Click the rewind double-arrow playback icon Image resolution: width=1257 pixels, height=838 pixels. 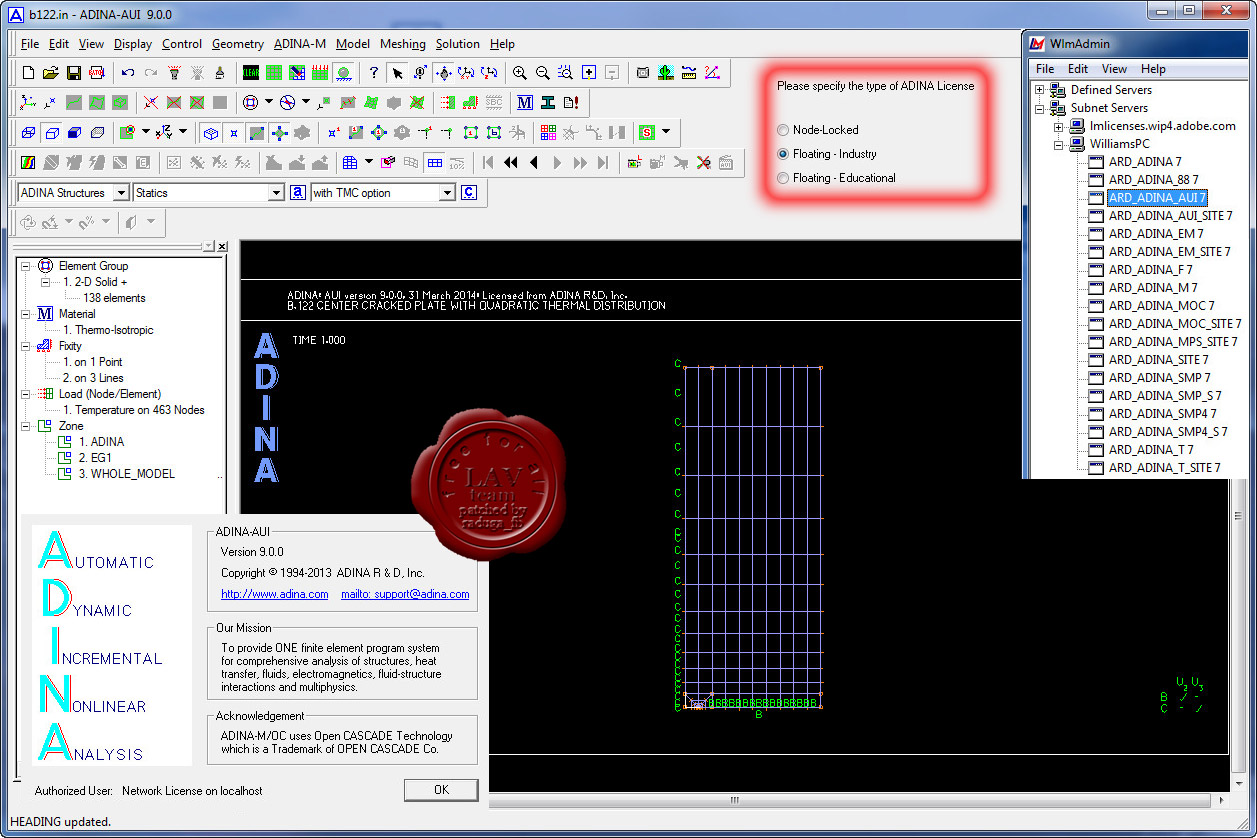(x=510, y=162)
